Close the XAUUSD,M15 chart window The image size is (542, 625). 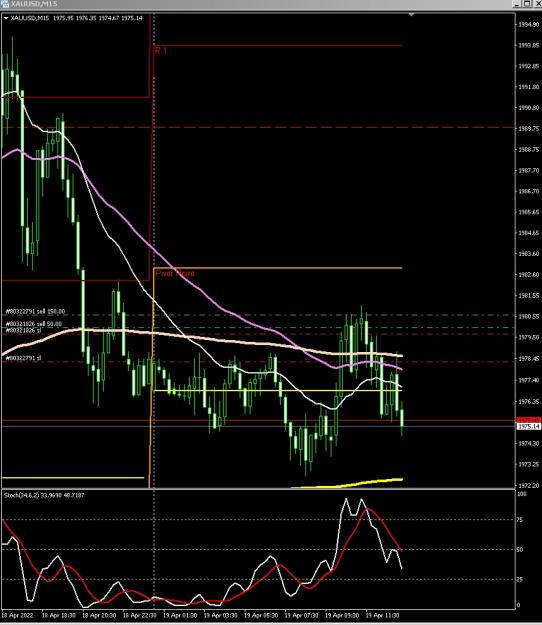pyautogui.click(x=537, y=4)
